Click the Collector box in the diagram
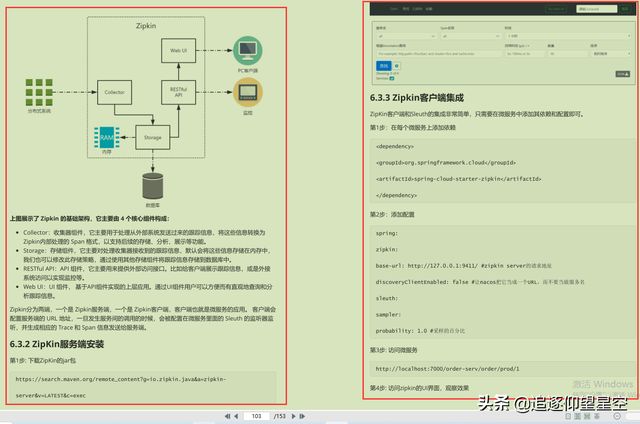 click(x=114, y=92)
